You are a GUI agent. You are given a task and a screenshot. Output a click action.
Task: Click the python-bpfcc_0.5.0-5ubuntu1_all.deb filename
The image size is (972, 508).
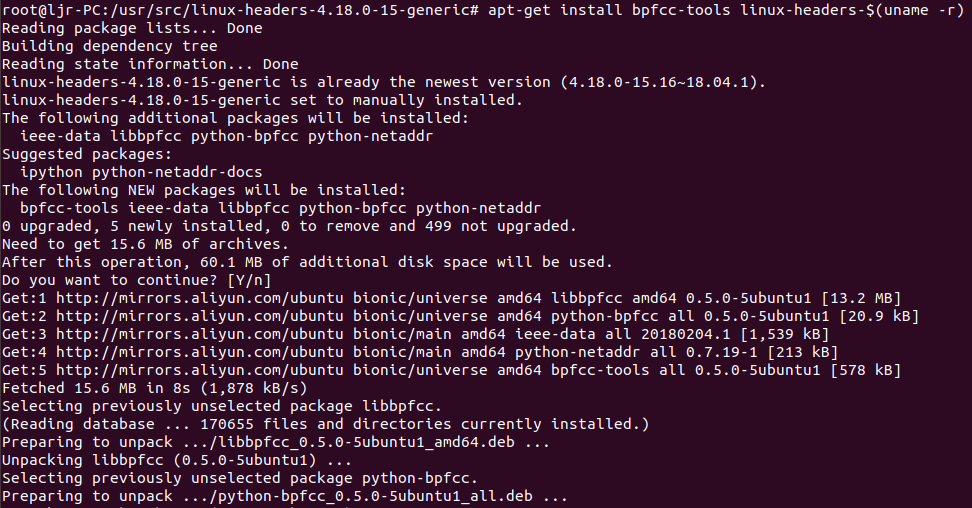(x=371, y=496)
